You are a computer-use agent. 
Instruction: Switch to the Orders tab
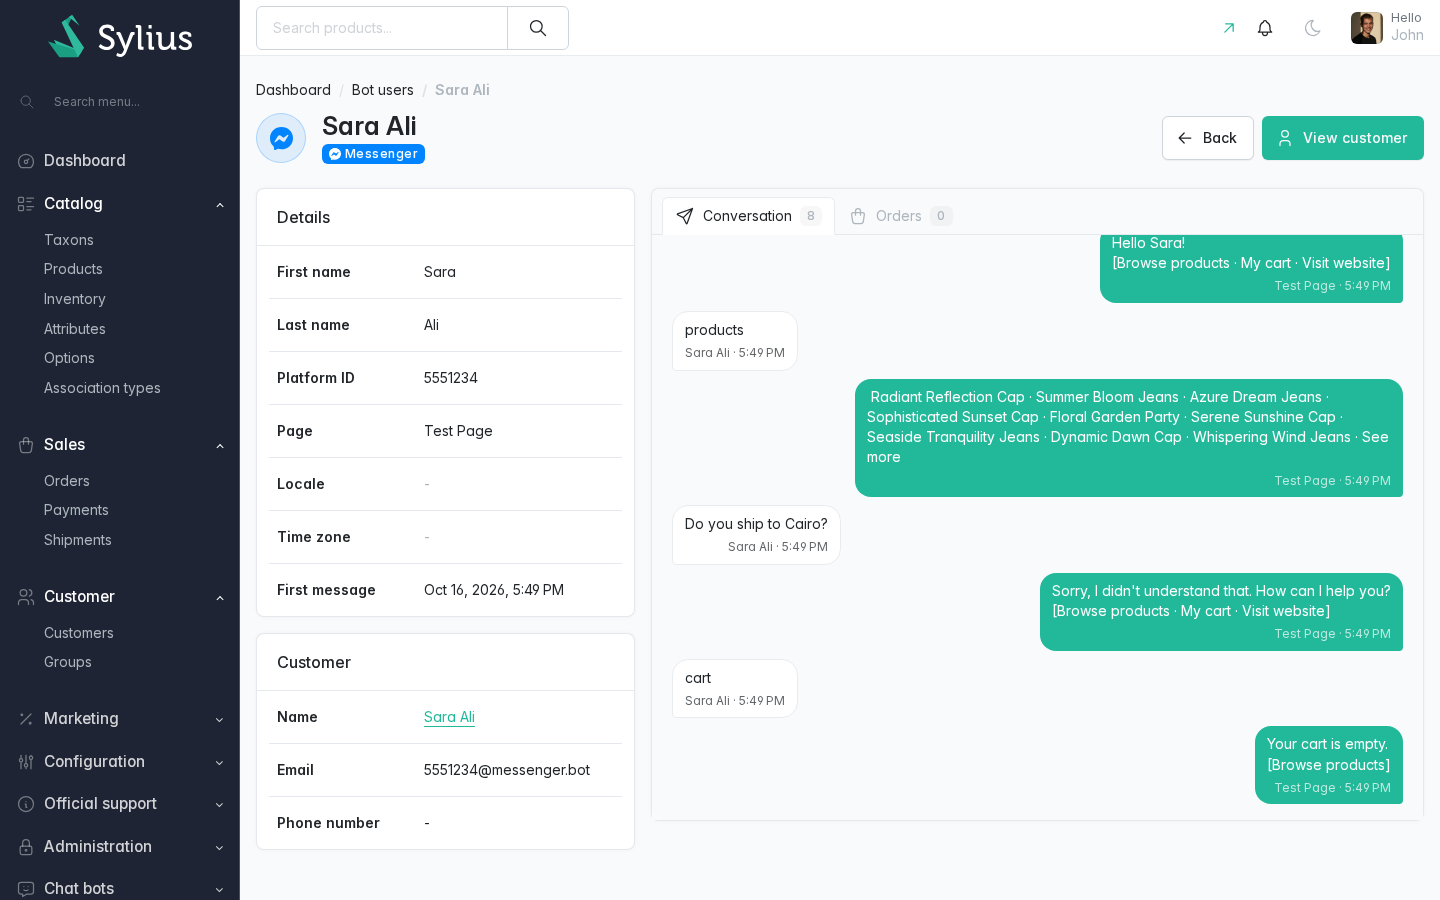tap(900, 216)
